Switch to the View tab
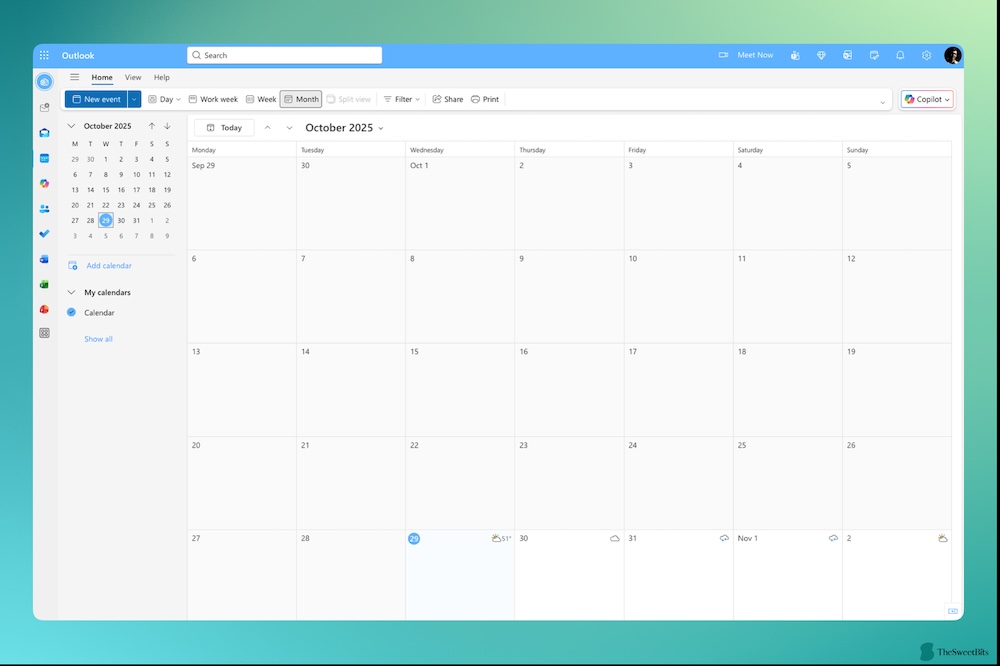1000x666 pixels. pos(133,77)
